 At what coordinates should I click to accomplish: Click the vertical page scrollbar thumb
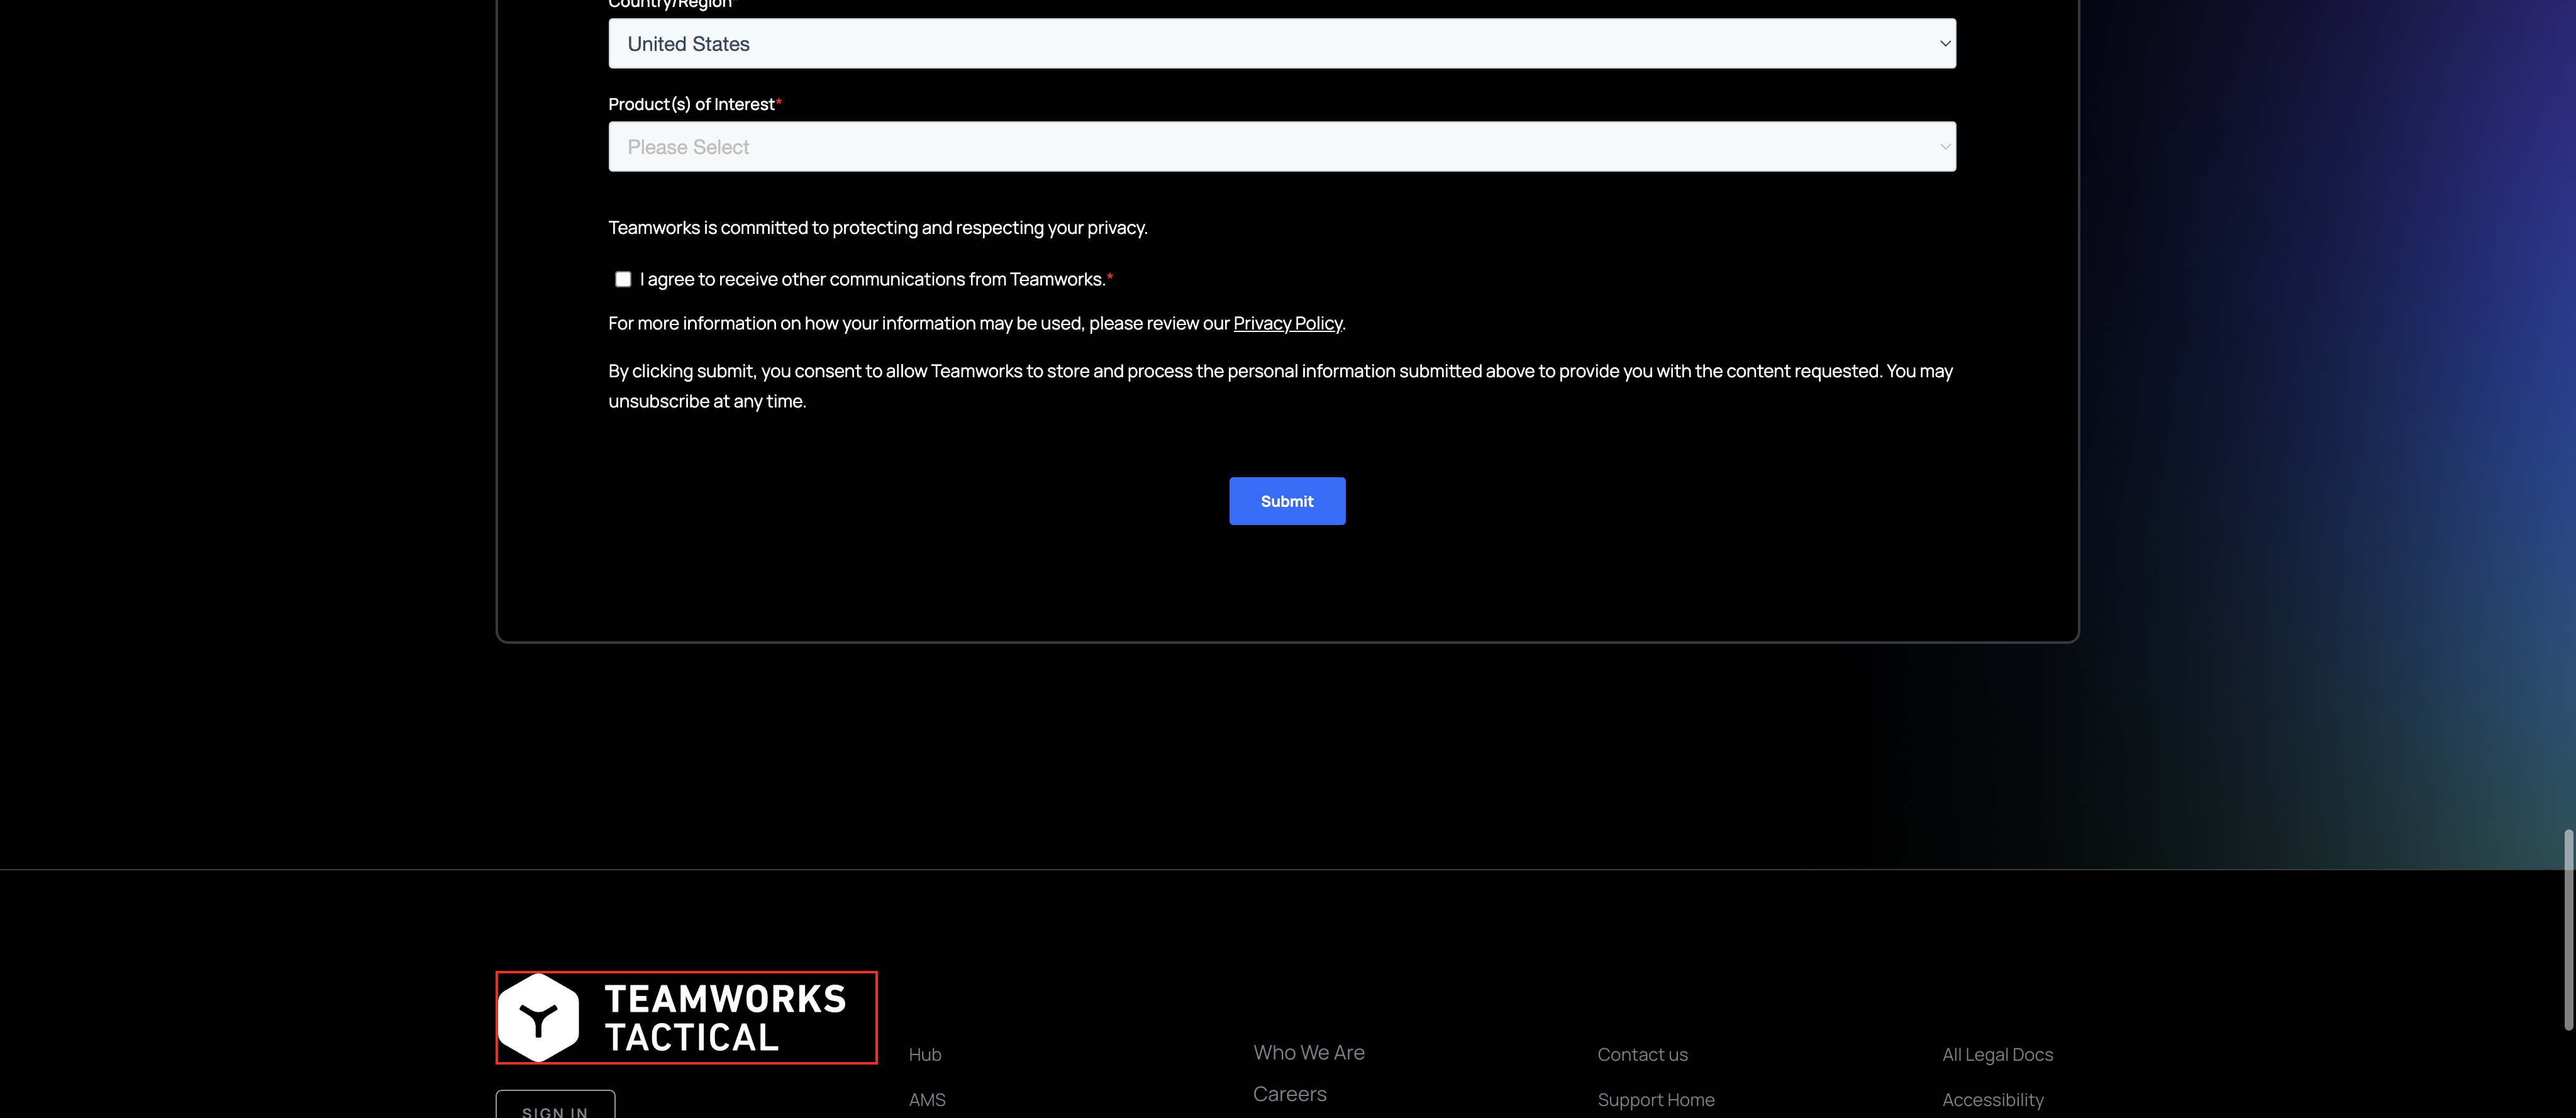click(2568, 930)
